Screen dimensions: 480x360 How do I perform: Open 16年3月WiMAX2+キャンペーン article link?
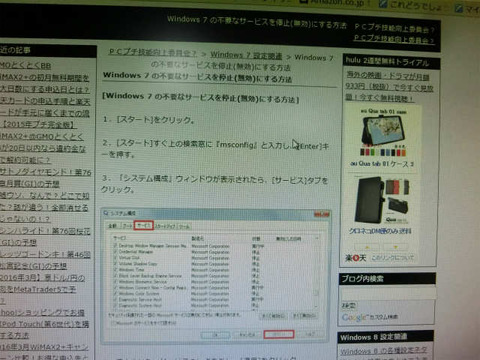coord(44,352)
